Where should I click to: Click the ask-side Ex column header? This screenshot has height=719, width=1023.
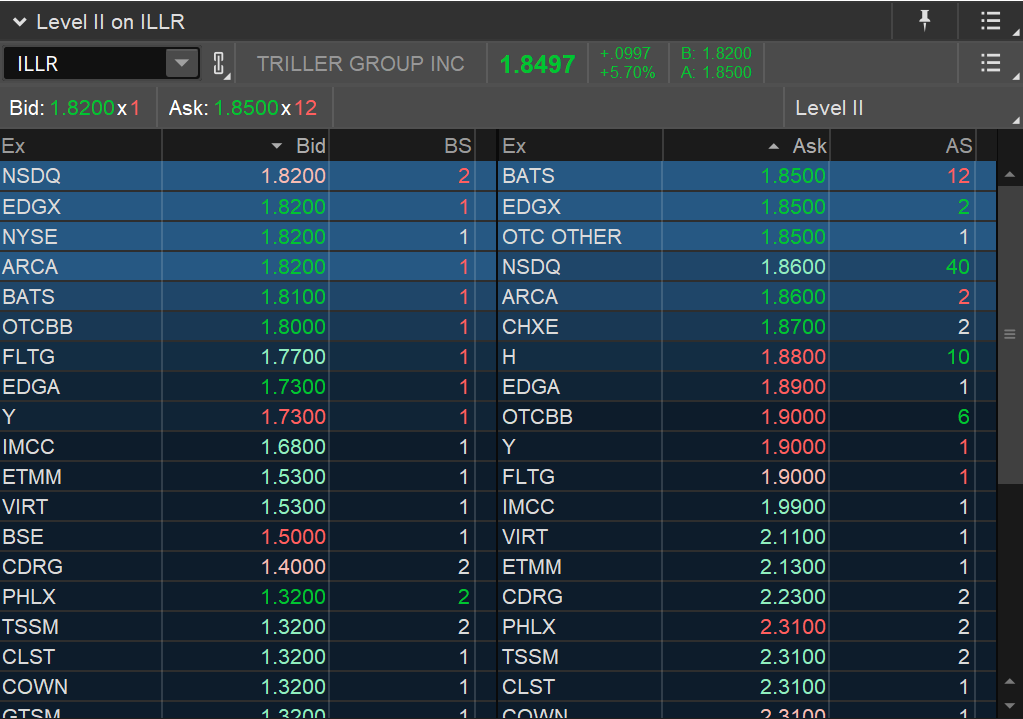click(581, 145)
